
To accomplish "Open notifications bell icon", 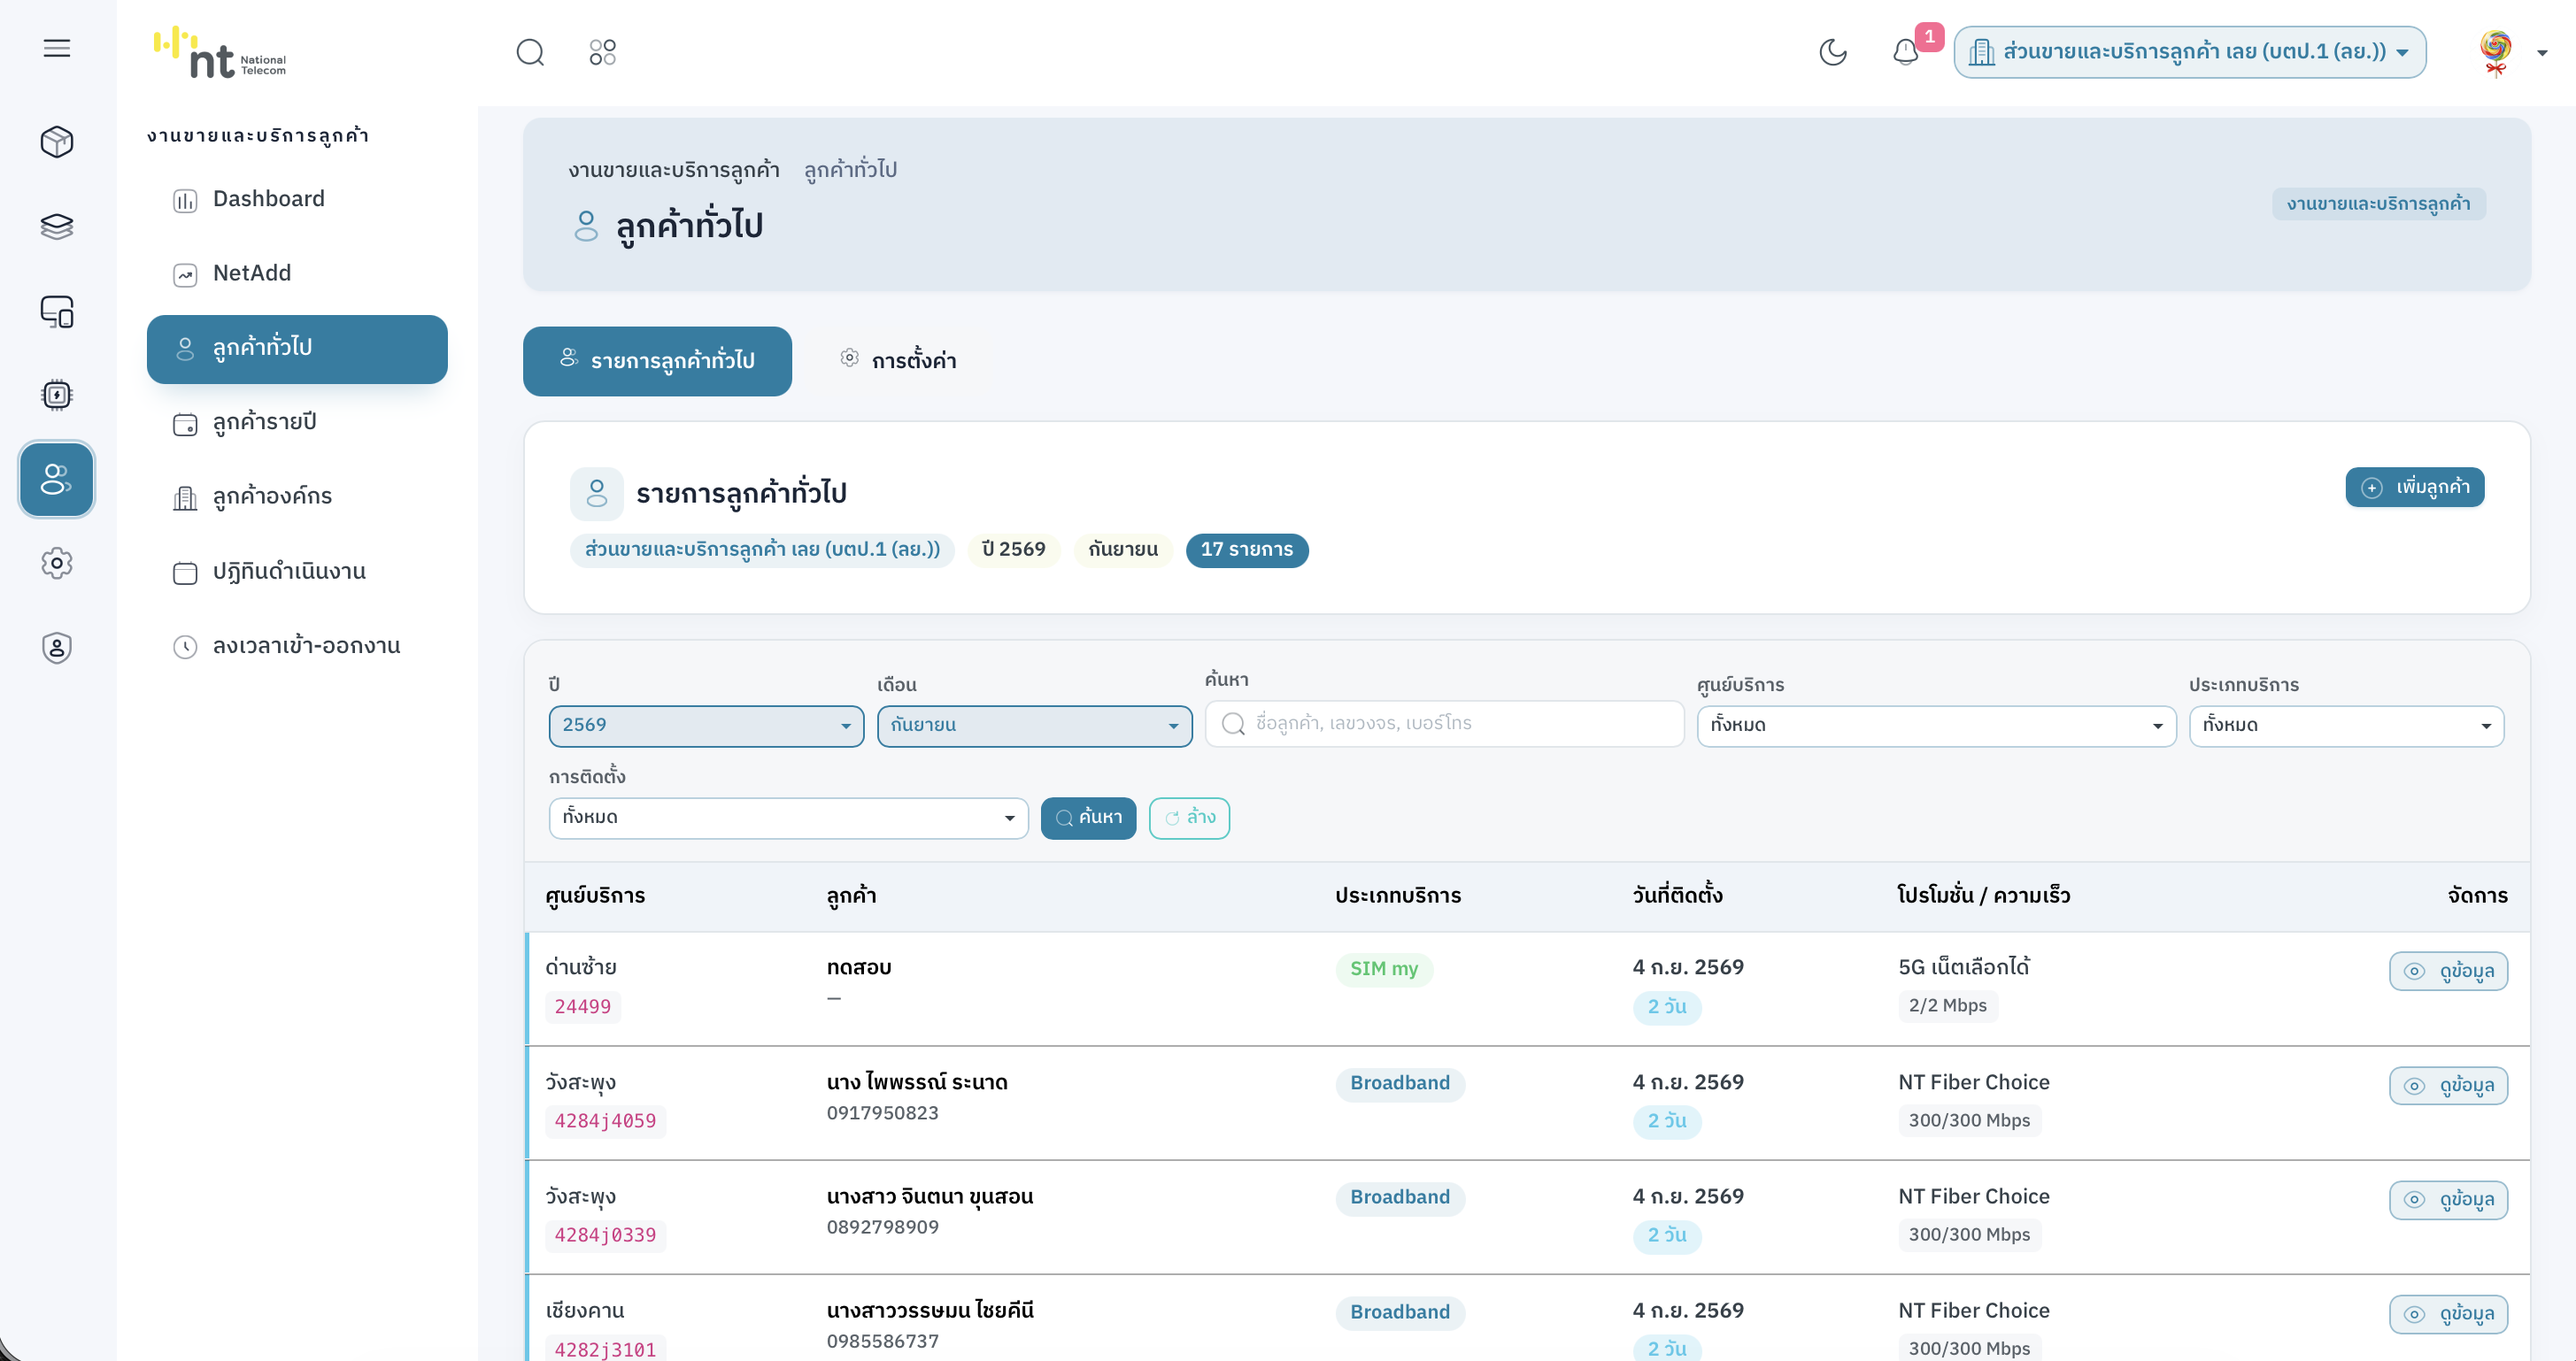I will tap(1906, 52).
